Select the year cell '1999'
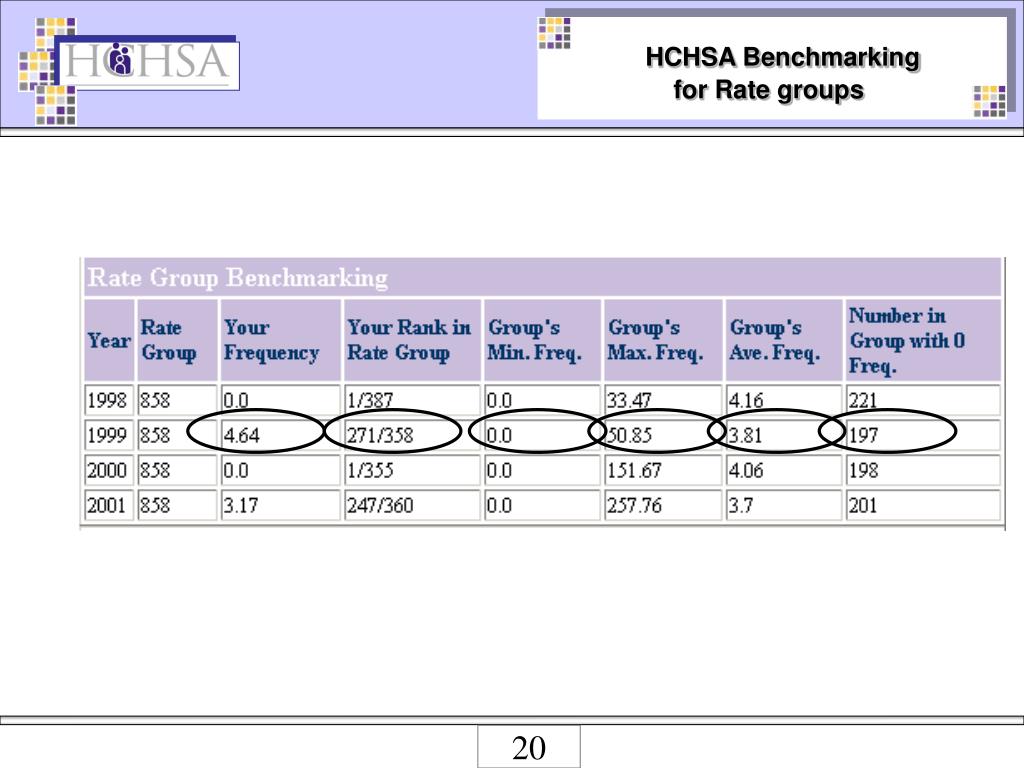The width and height of the screenshot is (1024, 768). click(x=109, y=435)
